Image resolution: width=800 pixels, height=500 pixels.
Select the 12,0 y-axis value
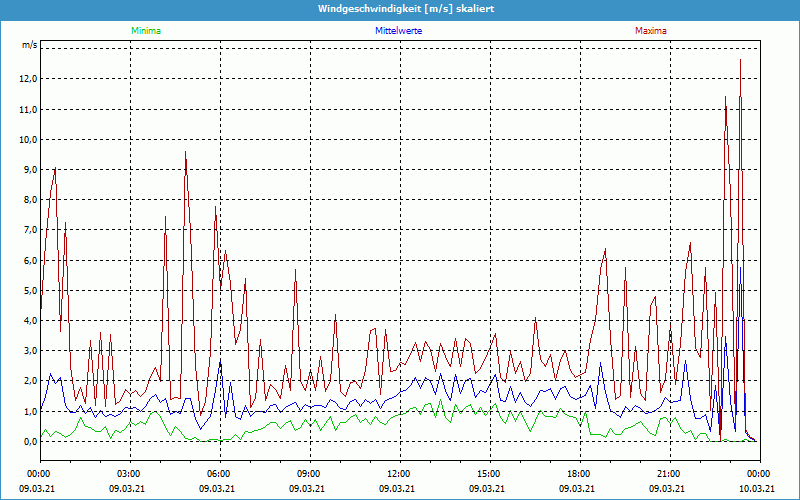[28, 79]
